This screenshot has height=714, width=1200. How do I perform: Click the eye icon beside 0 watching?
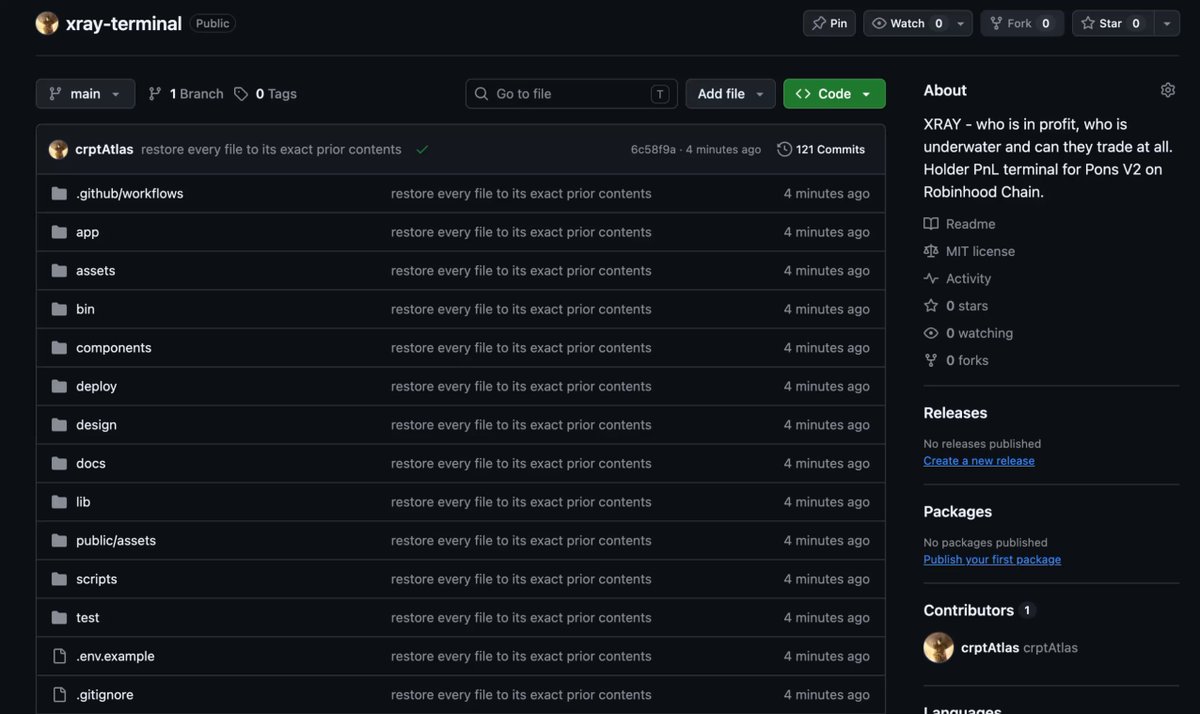click(x=931, y=333)
